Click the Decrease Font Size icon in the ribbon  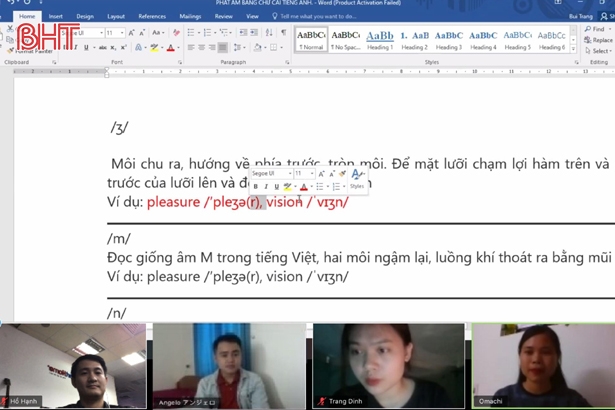(142, 33)
